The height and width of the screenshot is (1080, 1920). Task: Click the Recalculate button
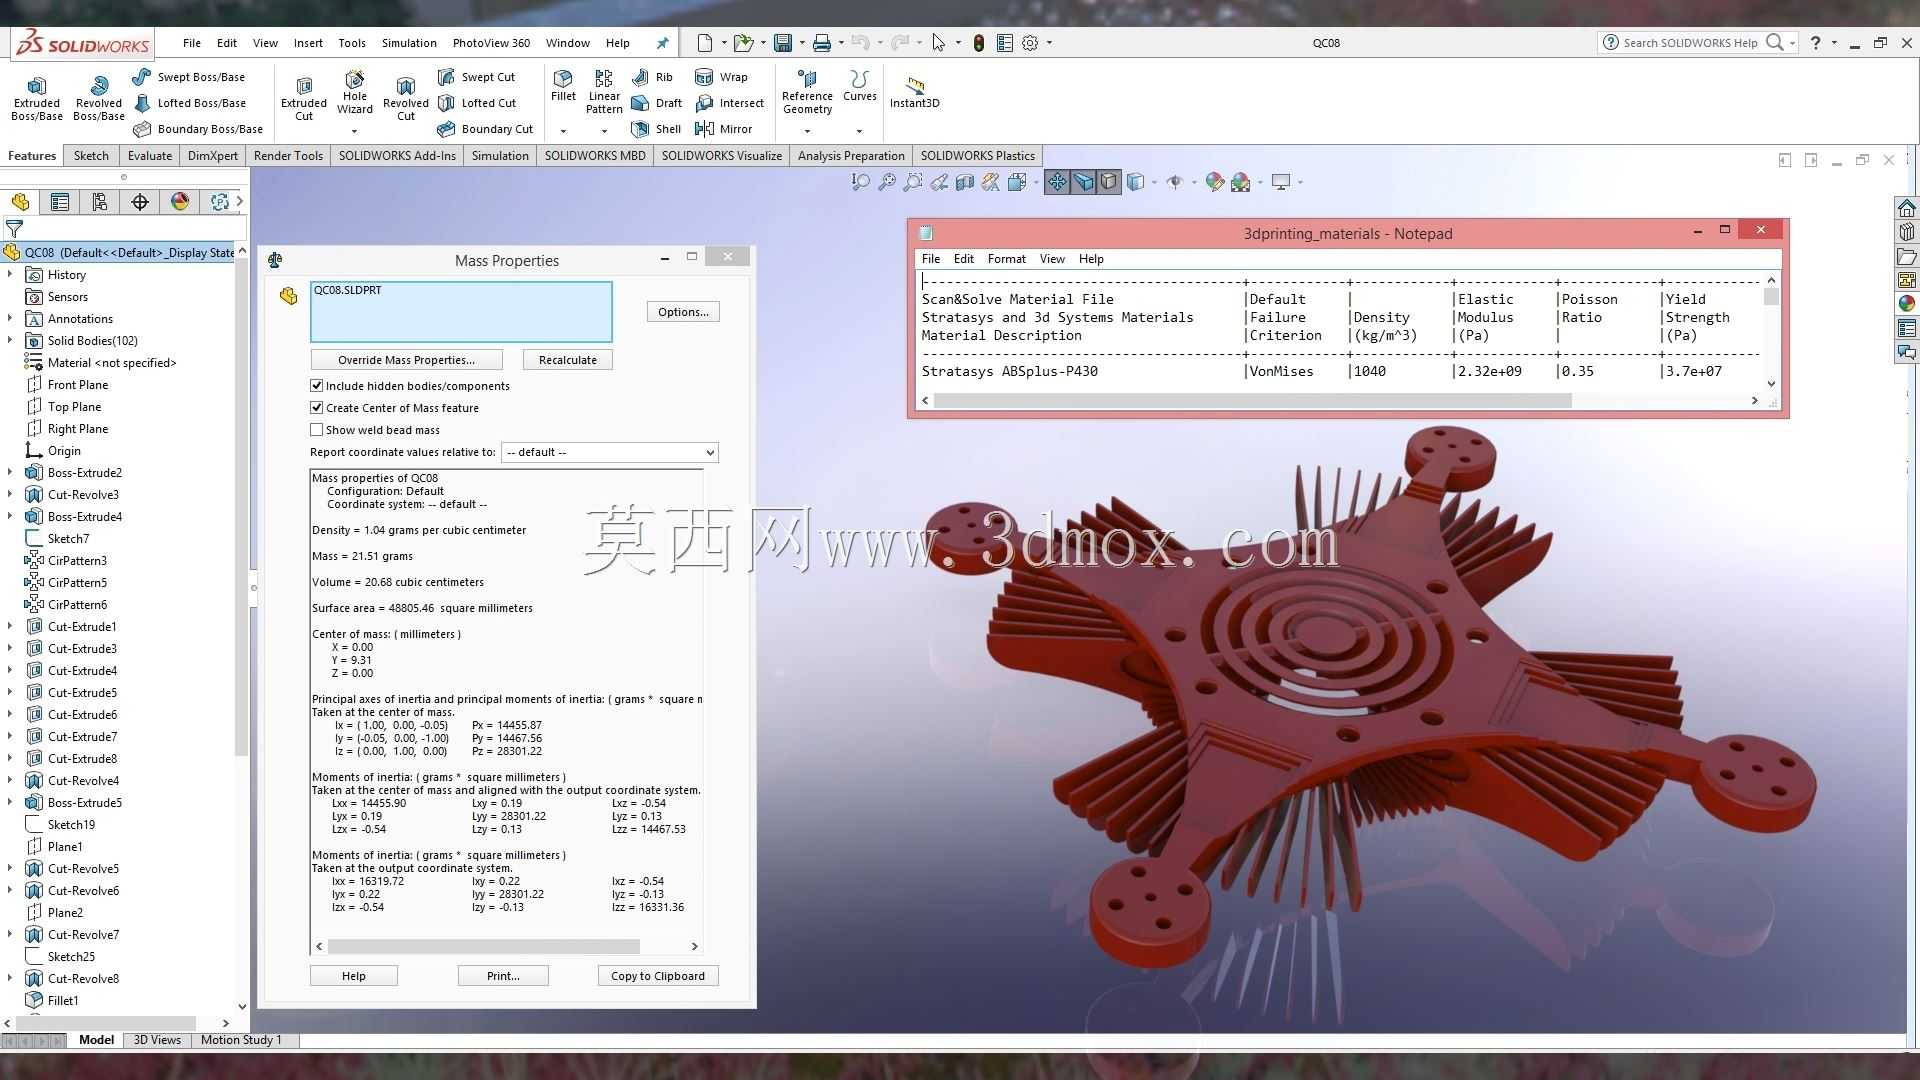(568, 360)
